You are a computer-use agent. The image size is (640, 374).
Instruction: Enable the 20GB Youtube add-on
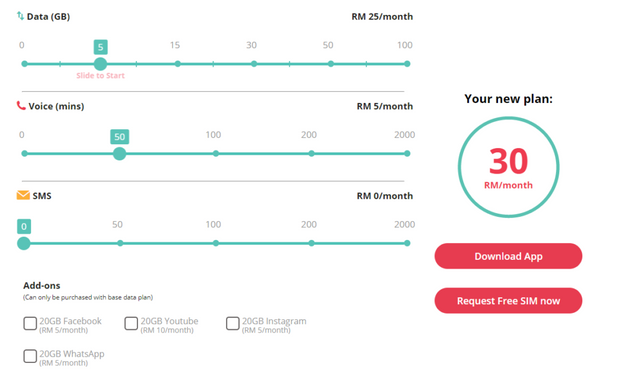tap(131, 323)
